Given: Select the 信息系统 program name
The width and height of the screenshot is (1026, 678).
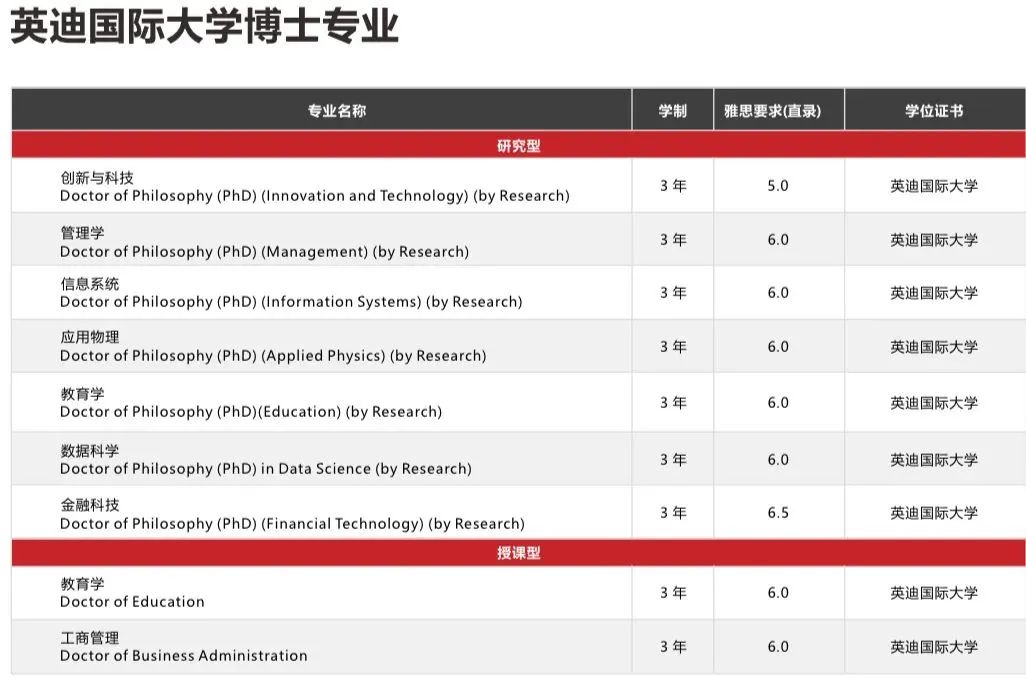Looking at the screenshot, I should (x=90, y=284).
